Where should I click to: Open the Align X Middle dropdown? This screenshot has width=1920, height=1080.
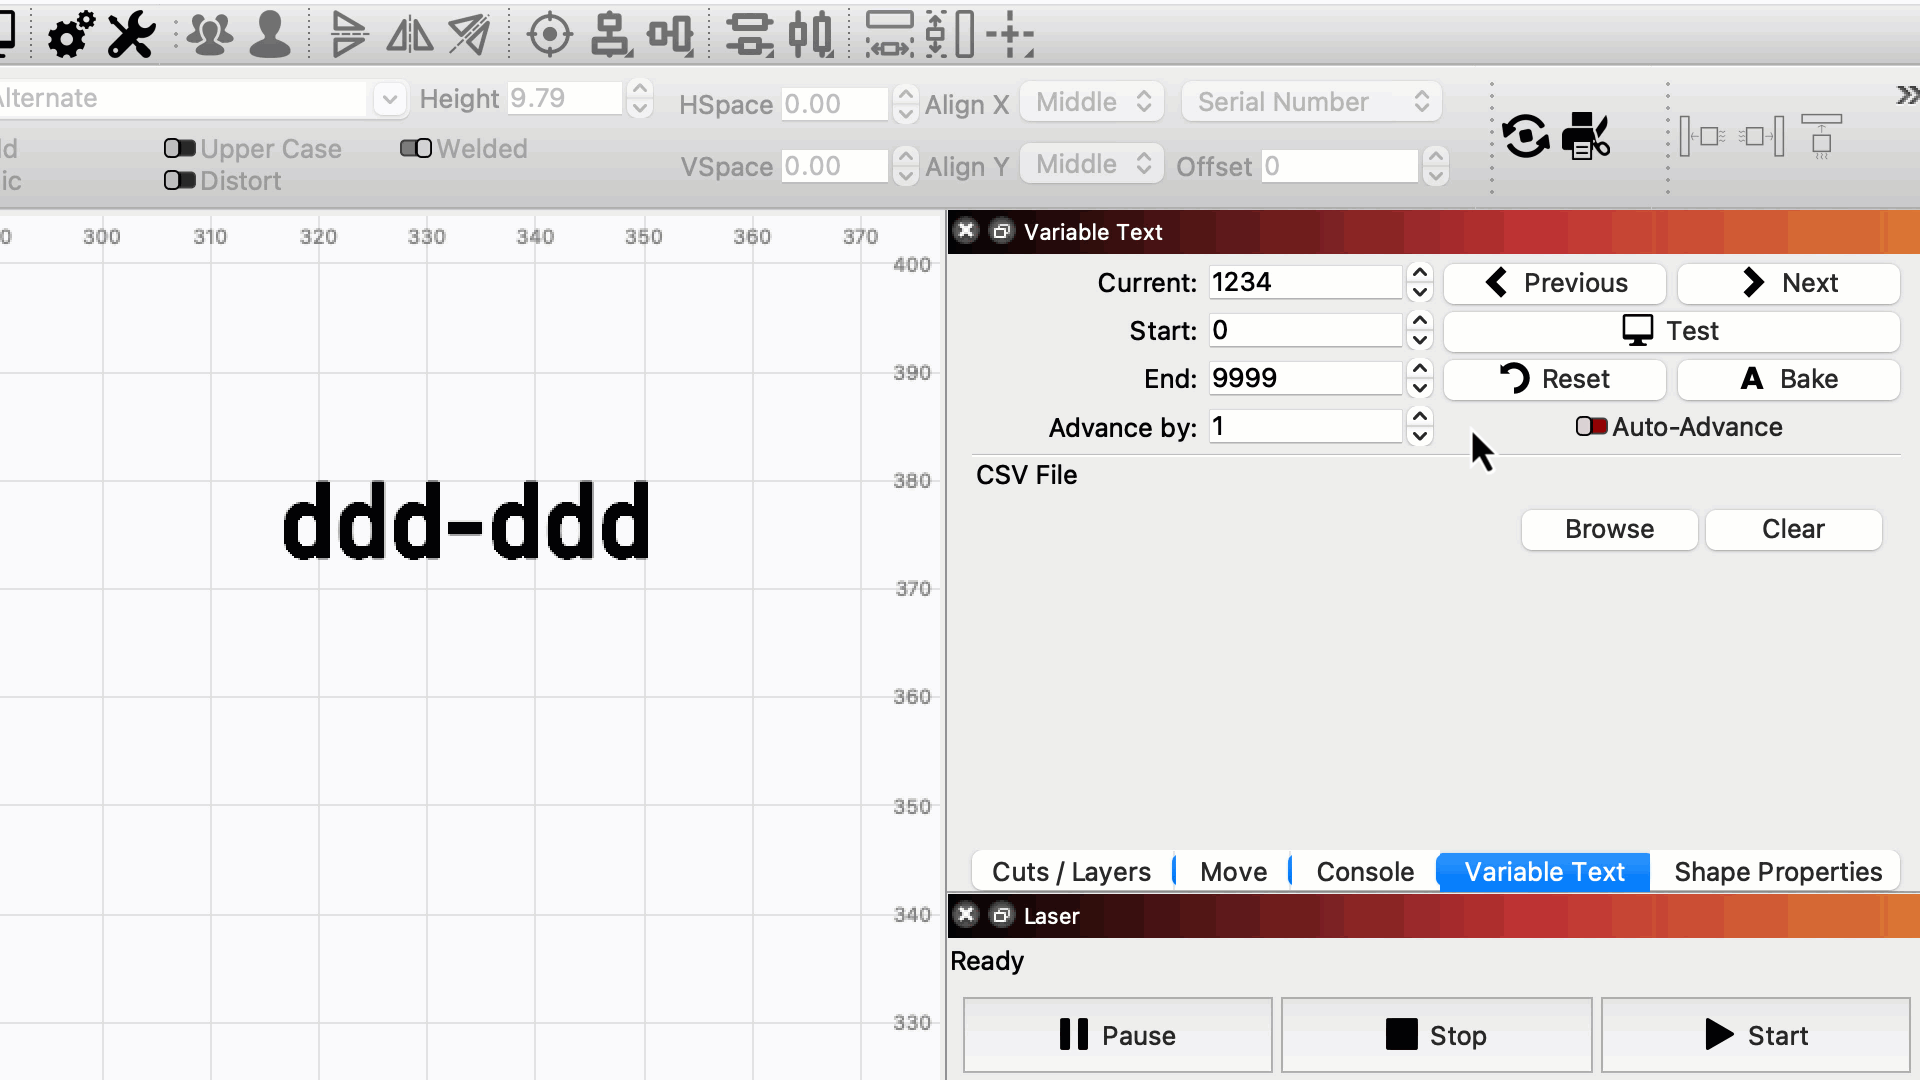coord(1092,102)
